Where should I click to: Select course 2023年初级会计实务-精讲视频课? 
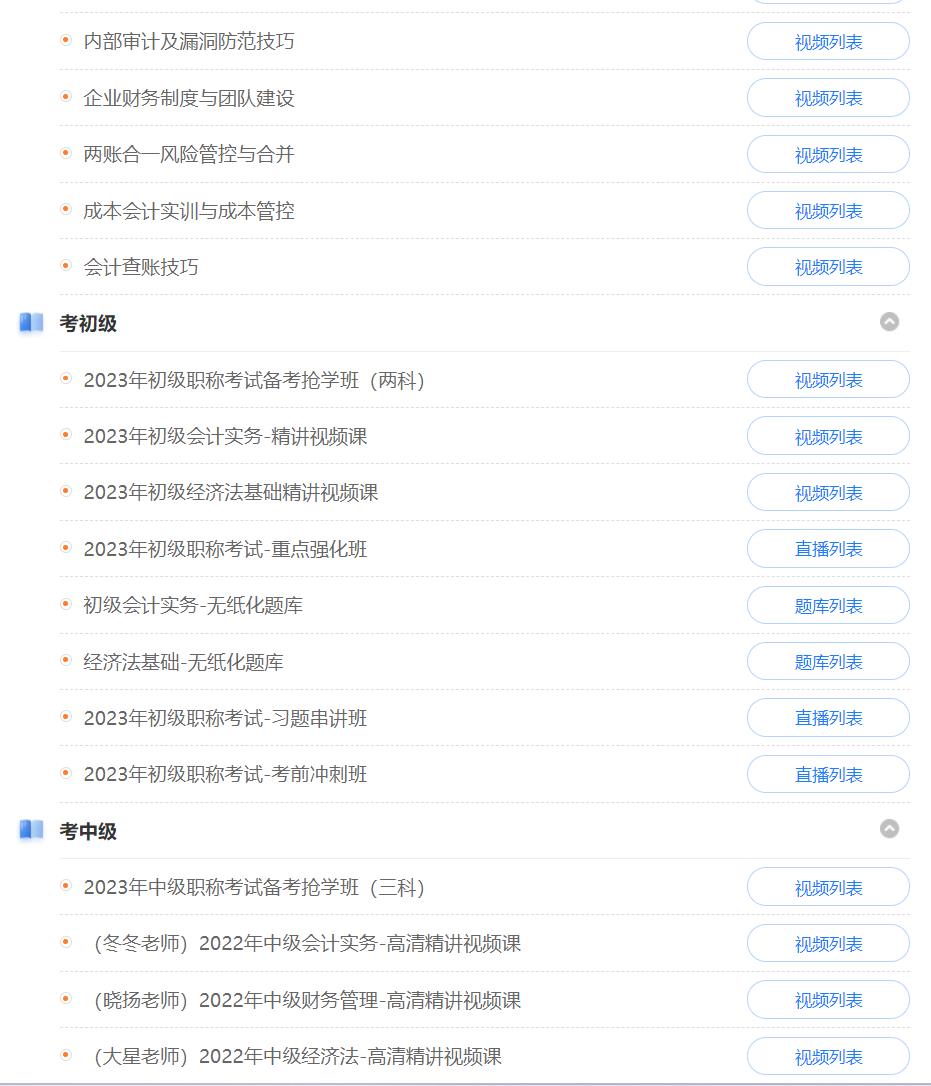click(225, 436)
